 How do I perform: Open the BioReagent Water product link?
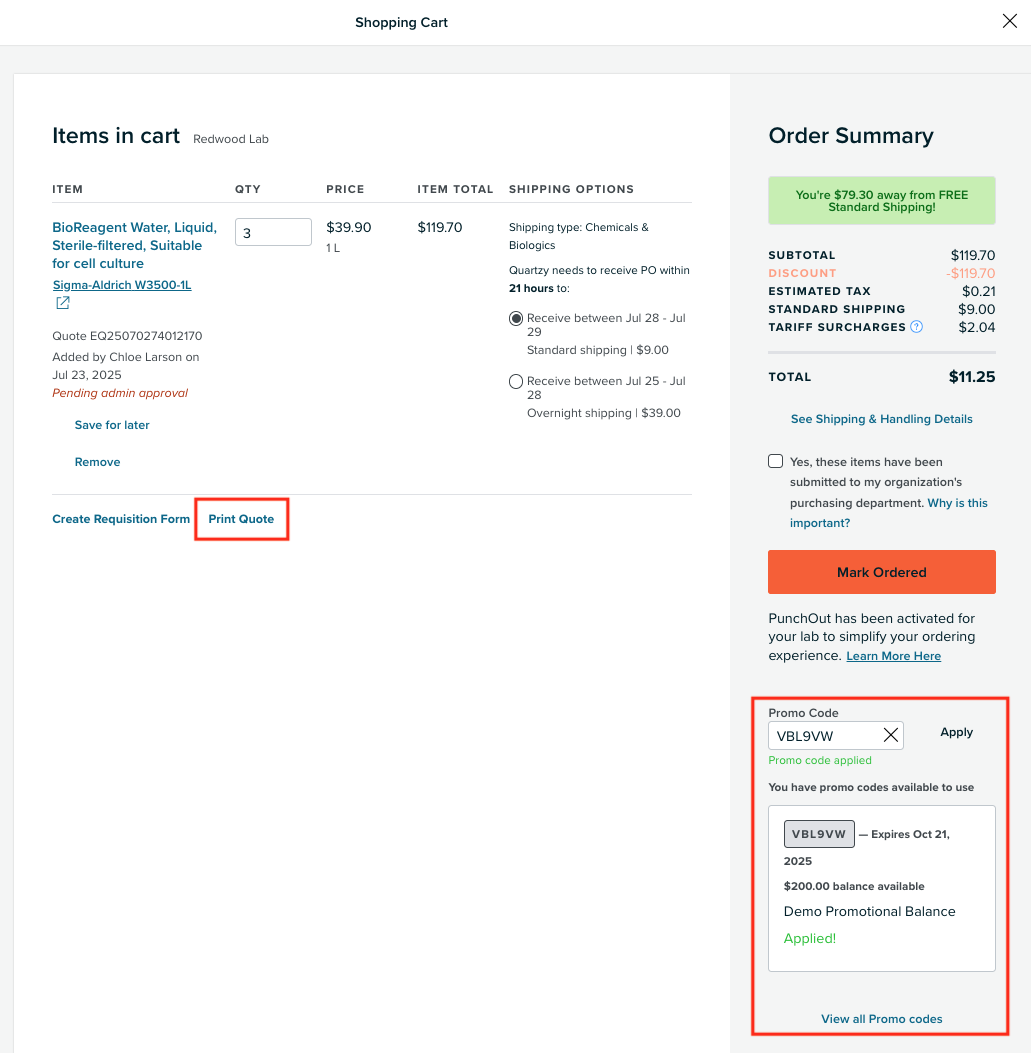pos(134,245)
